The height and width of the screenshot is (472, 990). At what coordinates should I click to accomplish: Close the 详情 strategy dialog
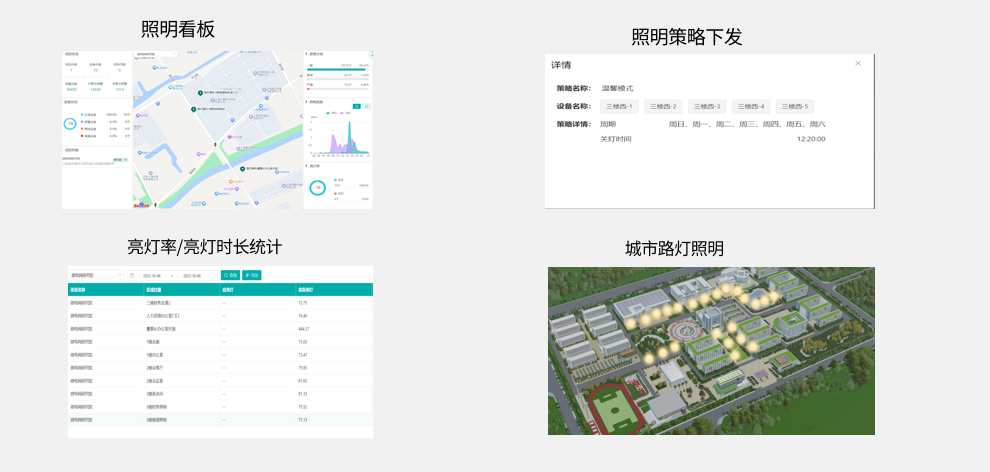point(857,64)
